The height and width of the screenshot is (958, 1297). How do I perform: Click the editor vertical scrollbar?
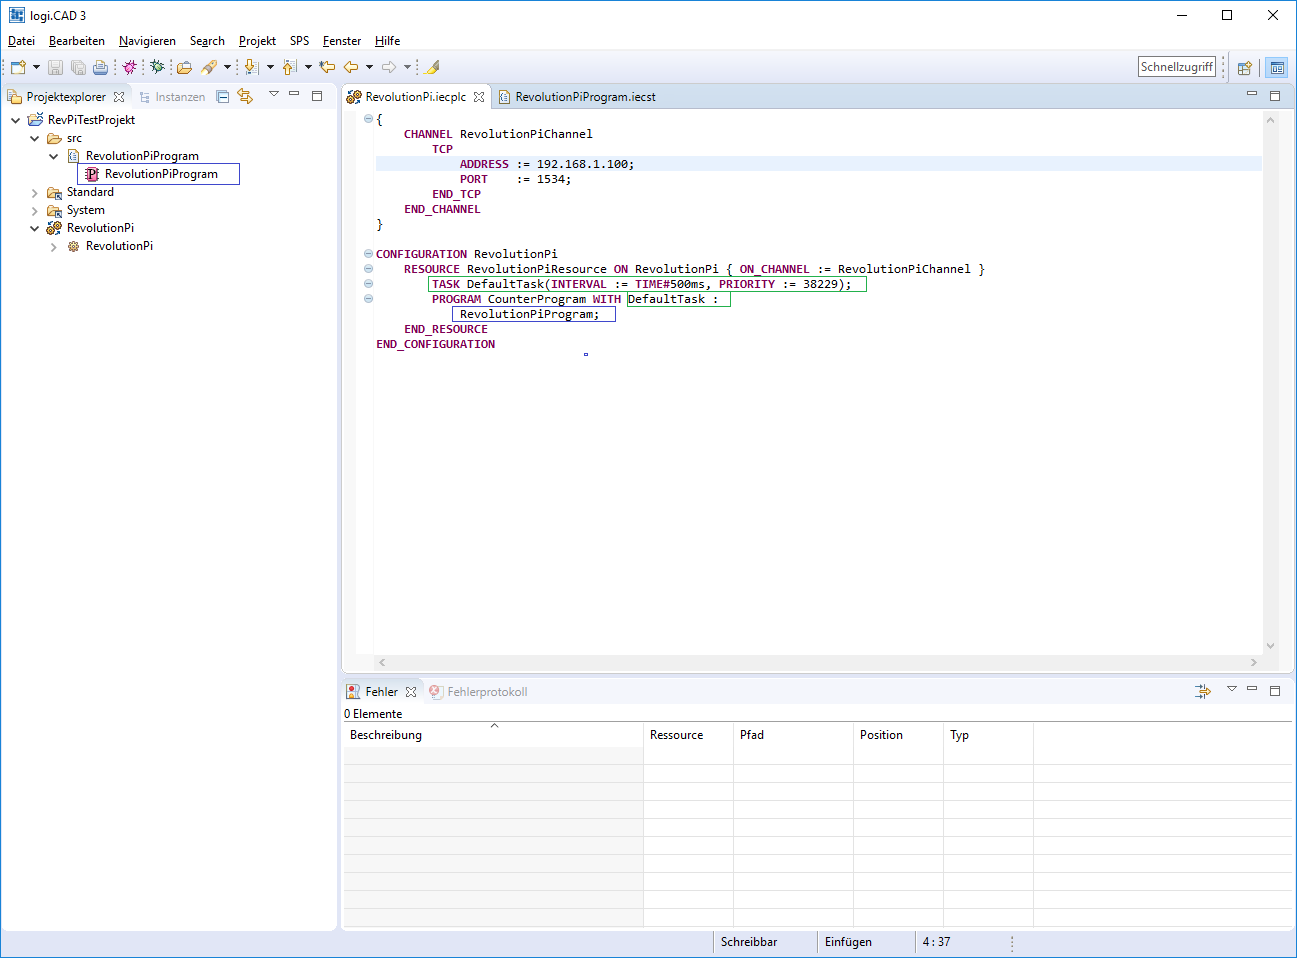[x=1271, y=383]
